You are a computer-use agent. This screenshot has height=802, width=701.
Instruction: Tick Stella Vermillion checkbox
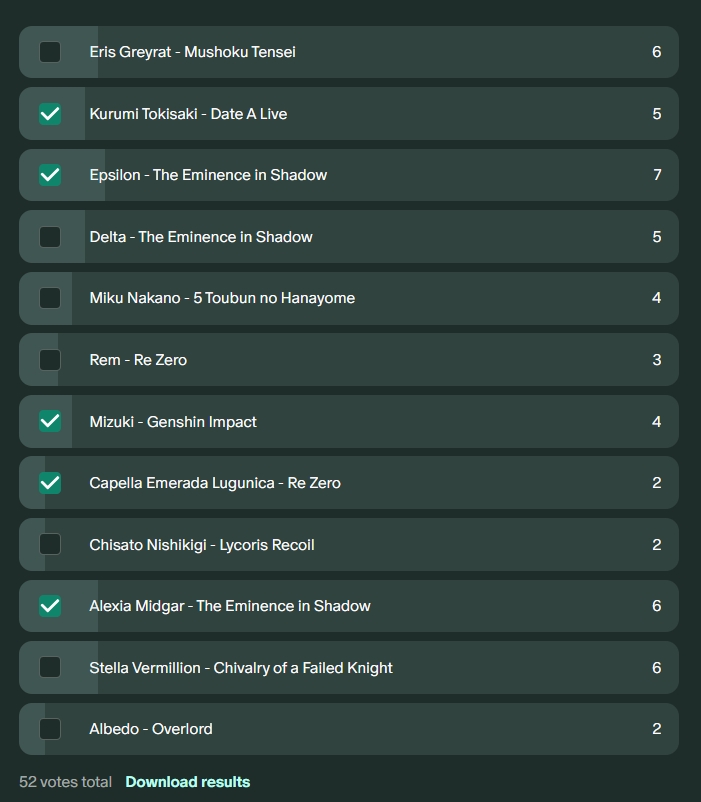click(x=50, y=667)
